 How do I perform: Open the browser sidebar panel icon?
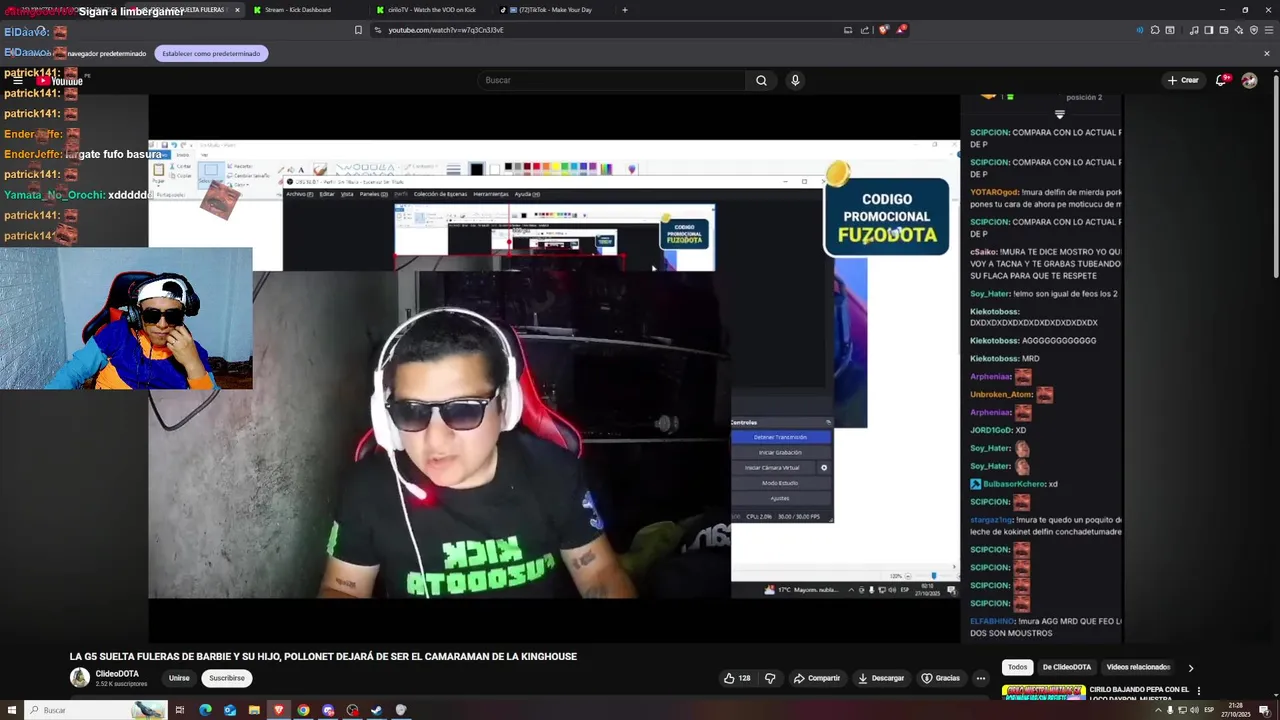(x=1208, y=30)
